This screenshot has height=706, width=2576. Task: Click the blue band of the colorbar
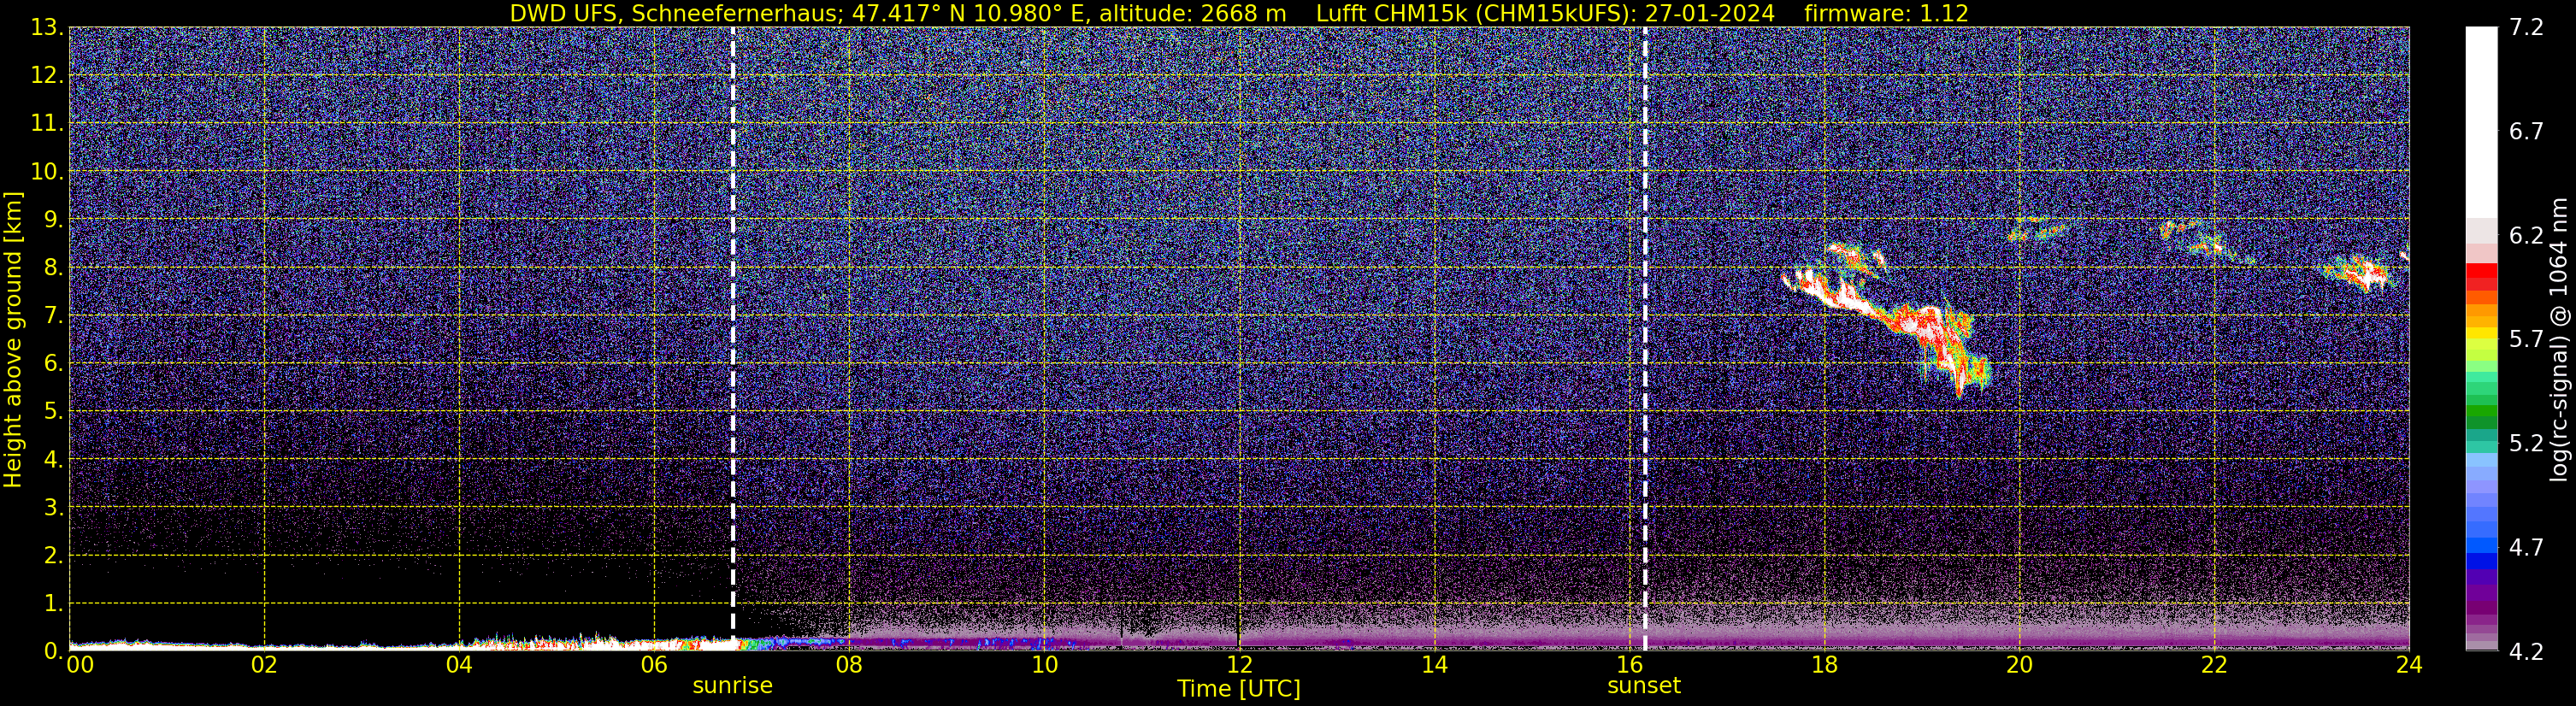pos(2481,554)
